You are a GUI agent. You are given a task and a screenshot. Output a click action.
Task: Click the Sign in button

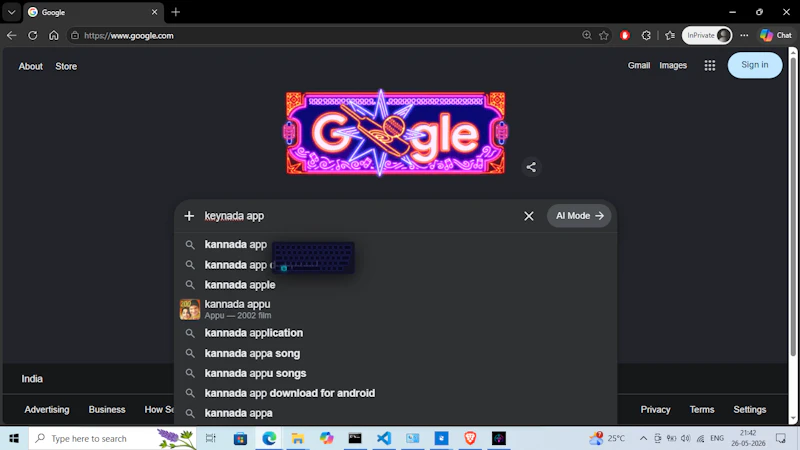(x=755, y=65)
